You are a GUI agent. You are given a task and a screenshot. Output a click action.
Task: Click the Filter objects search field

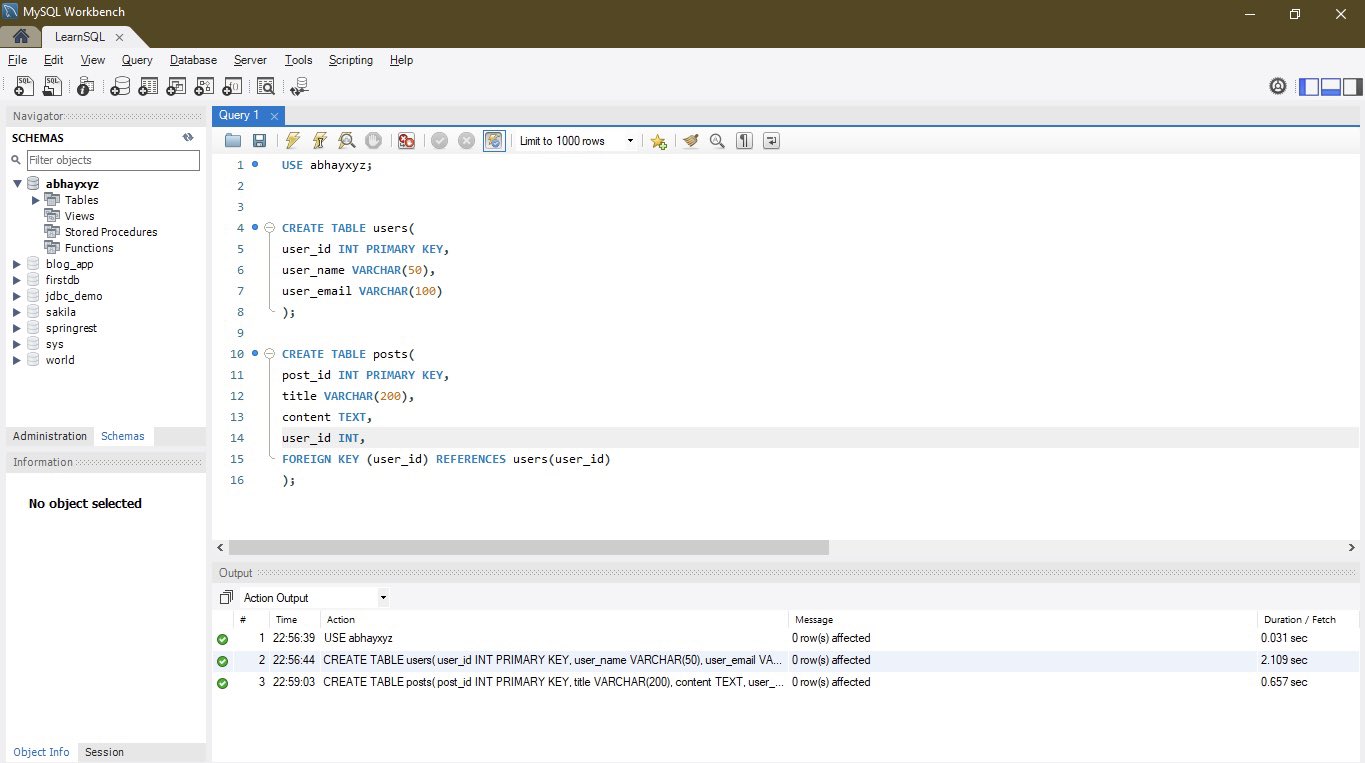(112, 160)
